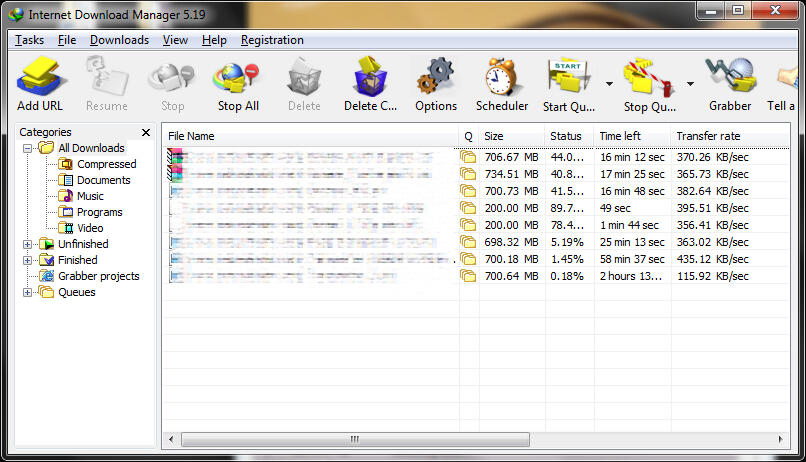806x462 pixels.
Task: Open the Start Queue dropdown arrow
Action: point(609,83)
